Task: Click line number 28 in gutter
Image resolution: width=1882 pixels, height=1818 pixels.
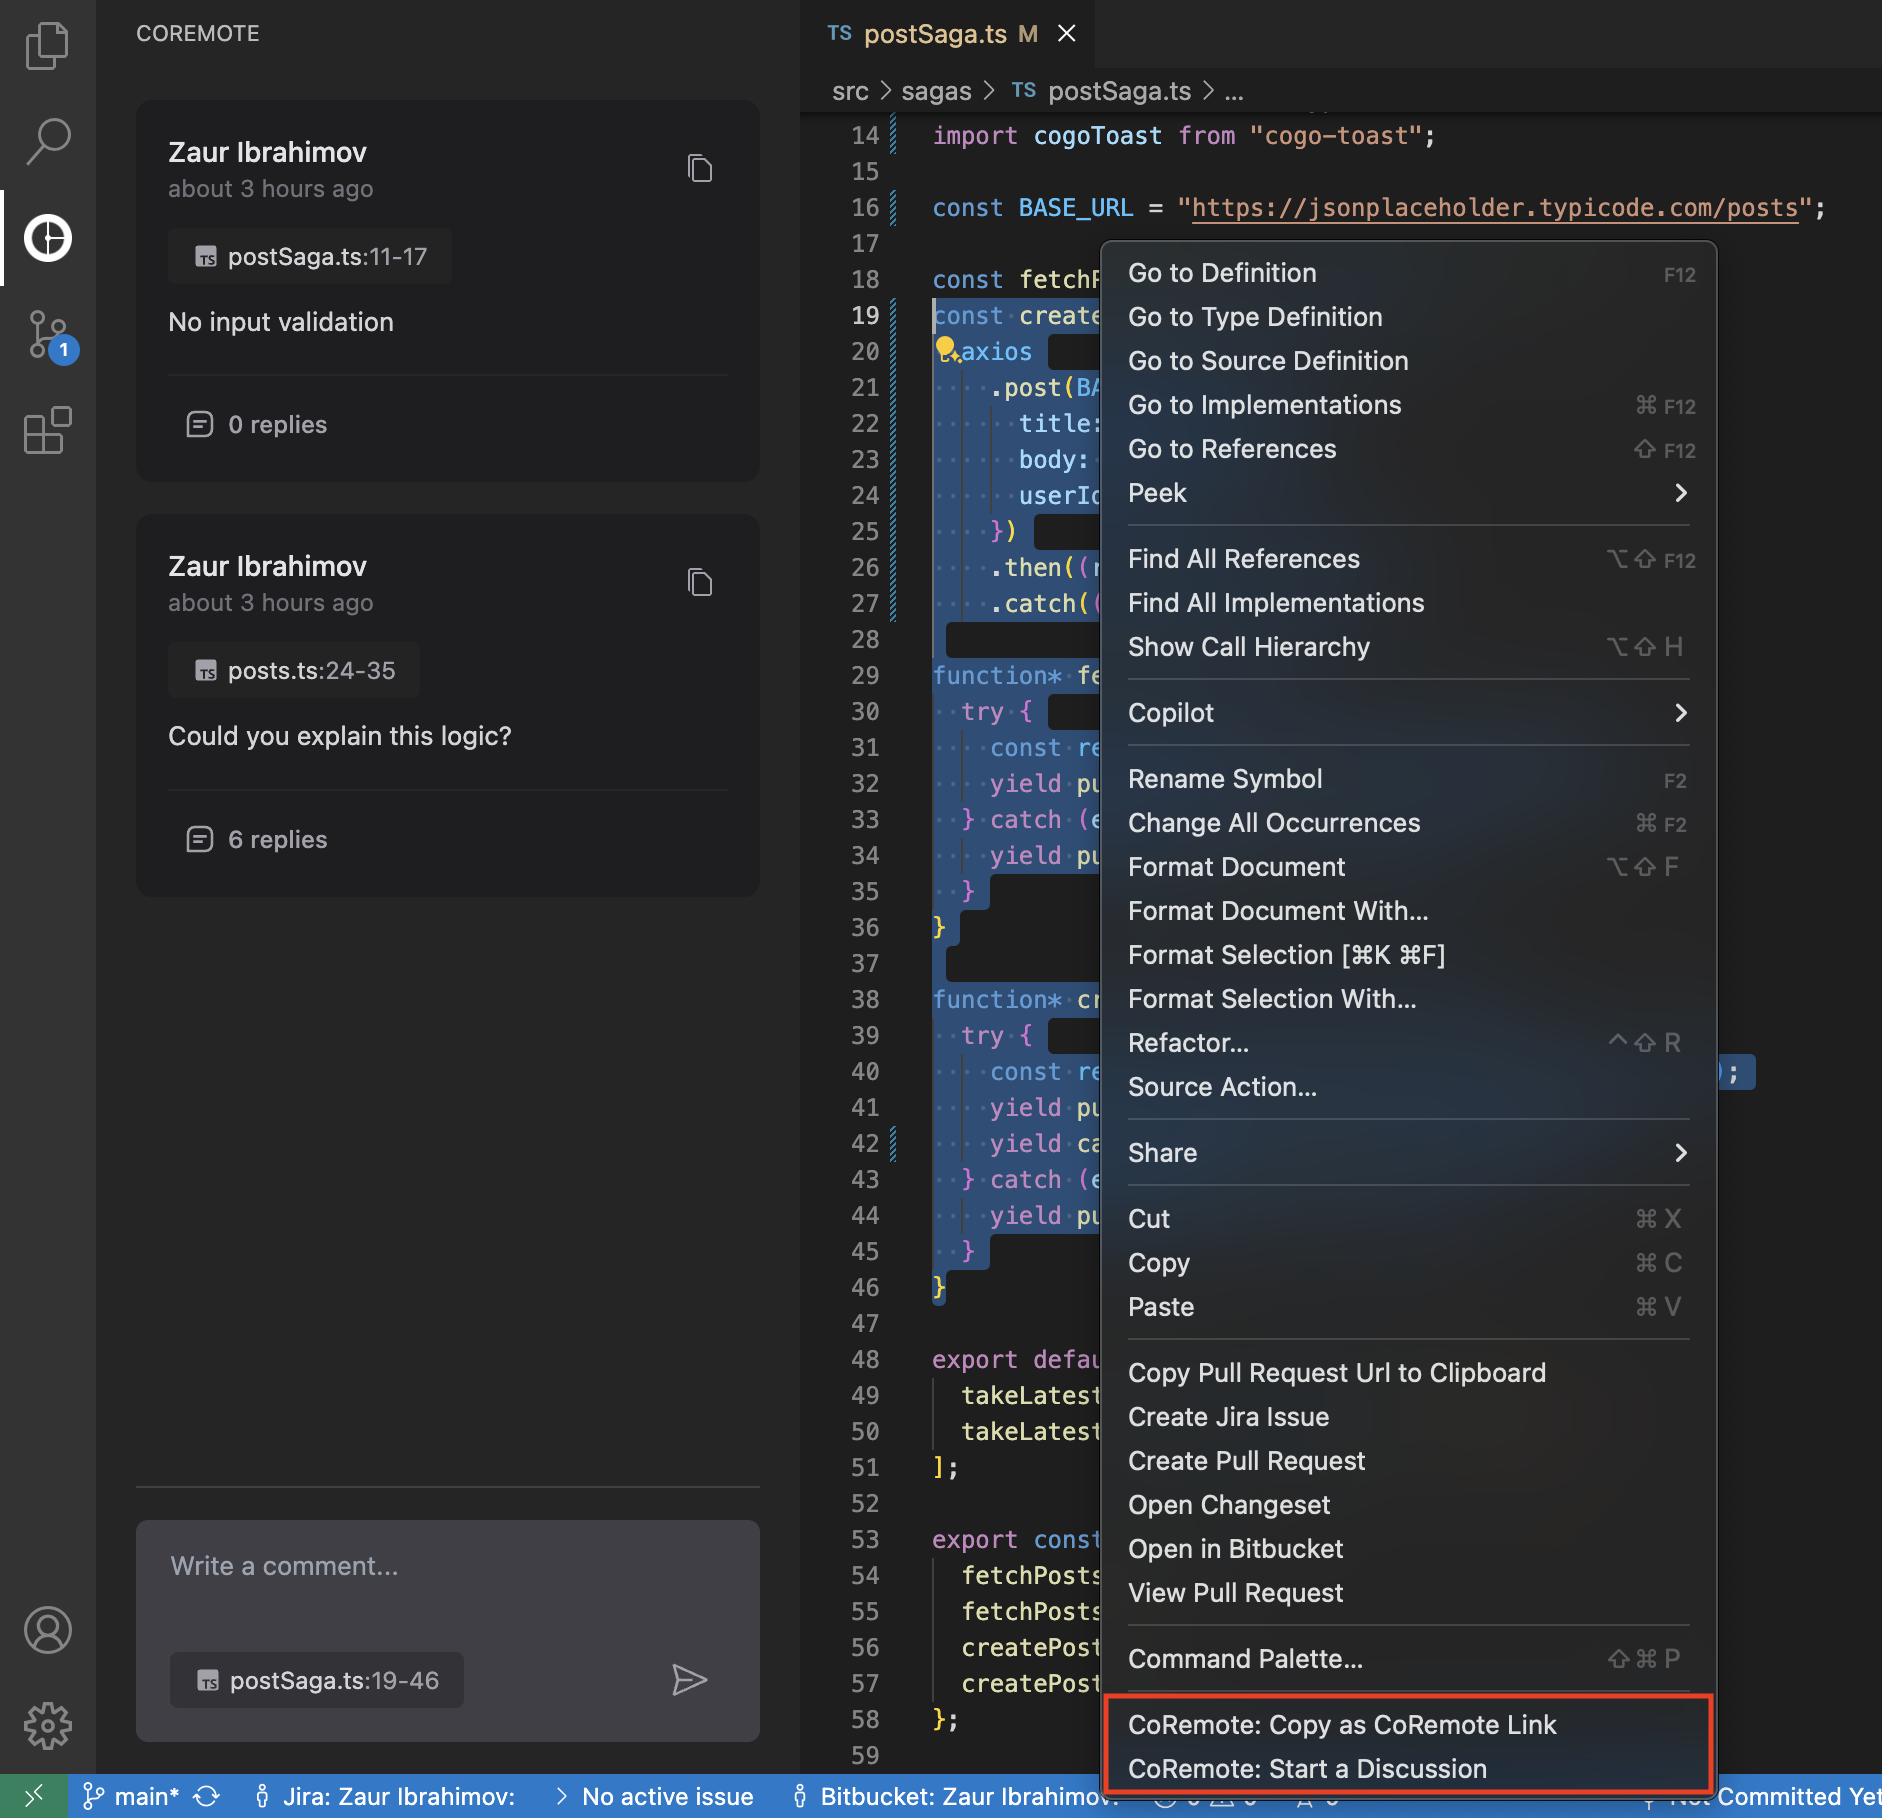Action: pyautogui.click(x=865, y=639)
